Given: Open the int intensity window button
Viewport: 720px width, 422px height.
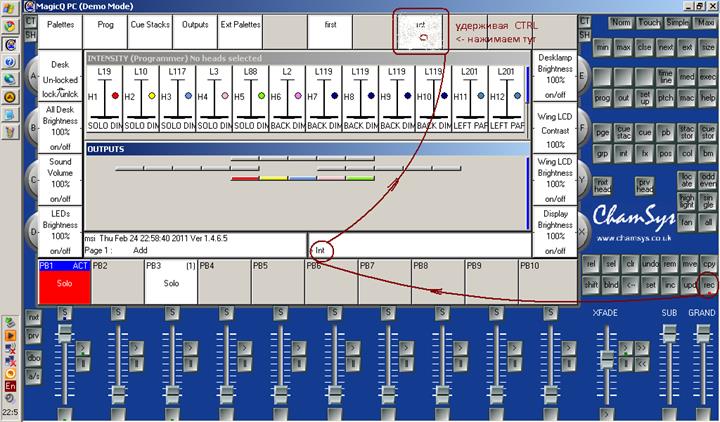Looking at the screenshot, I should pos(623,153).
